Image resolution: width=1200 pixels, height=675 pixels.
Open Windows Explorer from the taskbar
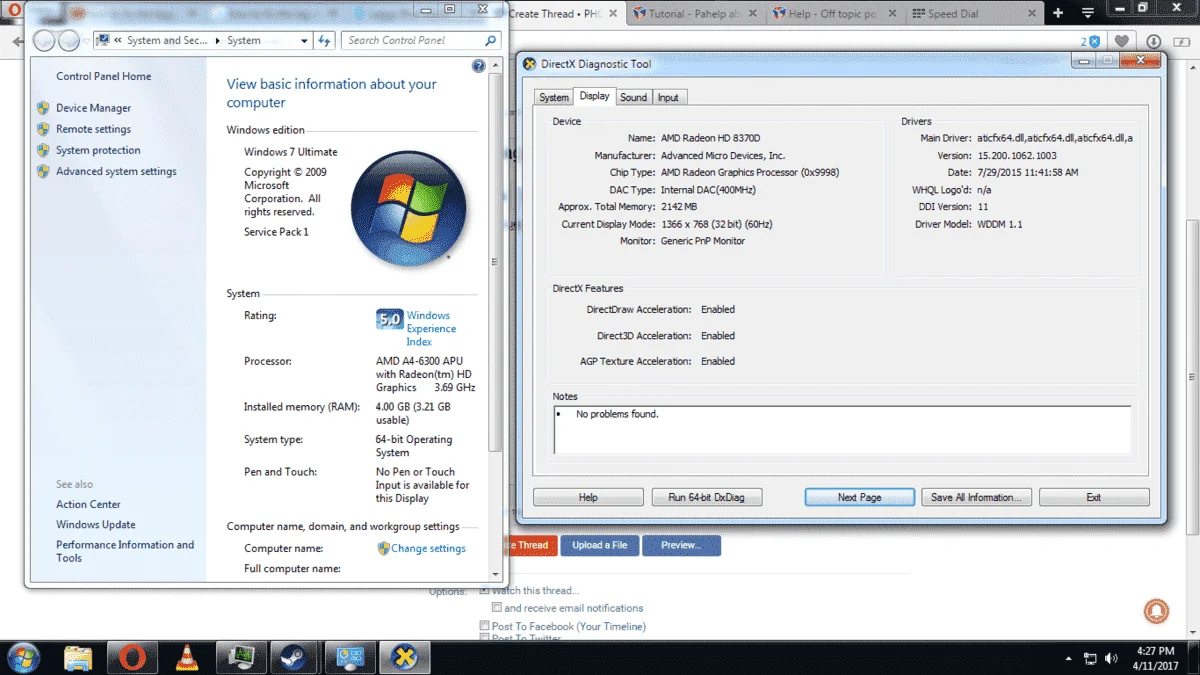click(x=78, y=657)
